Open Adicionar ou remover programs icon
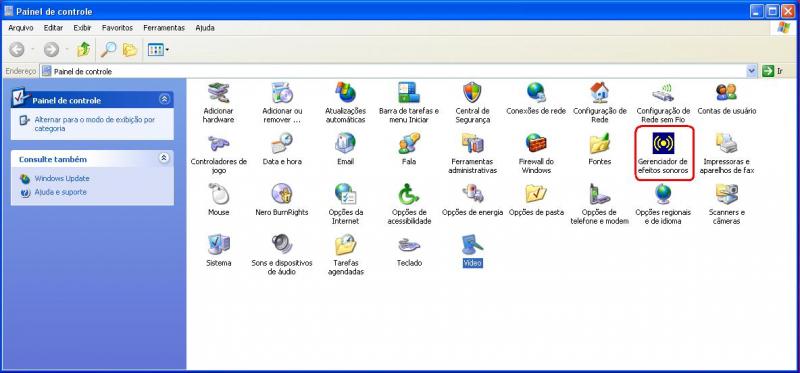This screenshot has width=800, height=373. coord(282,102)
